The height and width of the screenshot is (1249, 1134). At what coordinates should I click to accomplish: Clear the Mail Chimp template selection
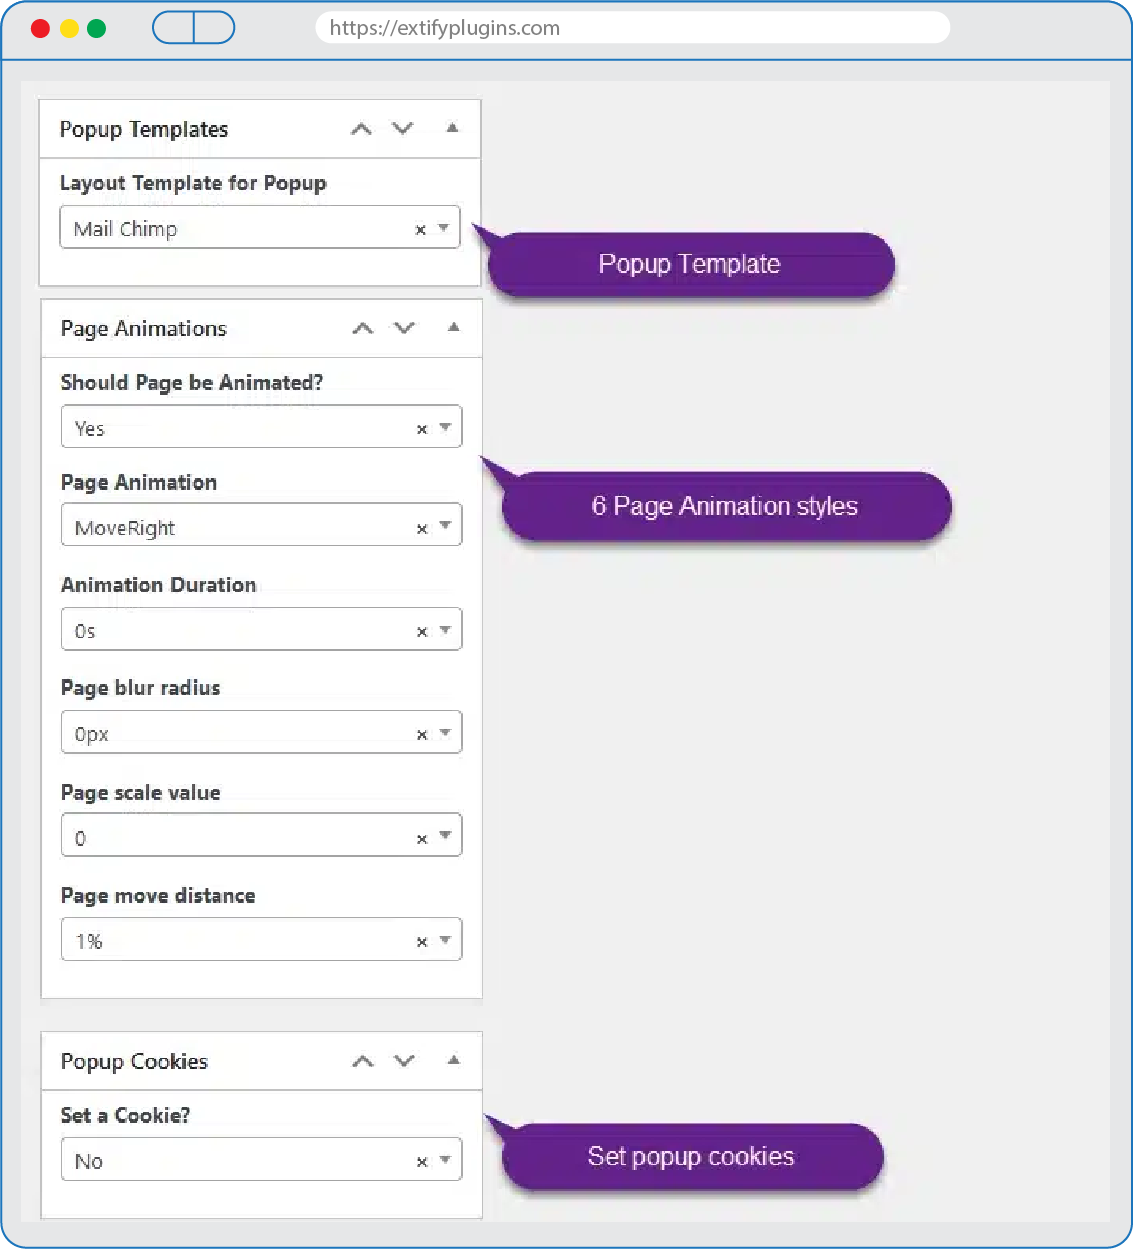(421, 230)
